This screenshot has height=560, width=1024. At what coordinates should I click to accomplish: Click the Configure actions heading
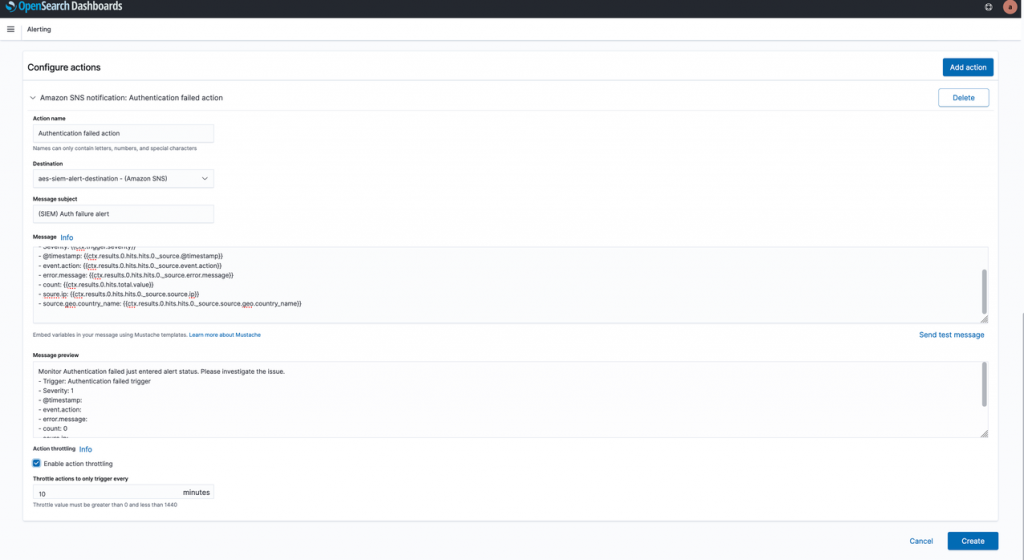(x=64, y=67)
